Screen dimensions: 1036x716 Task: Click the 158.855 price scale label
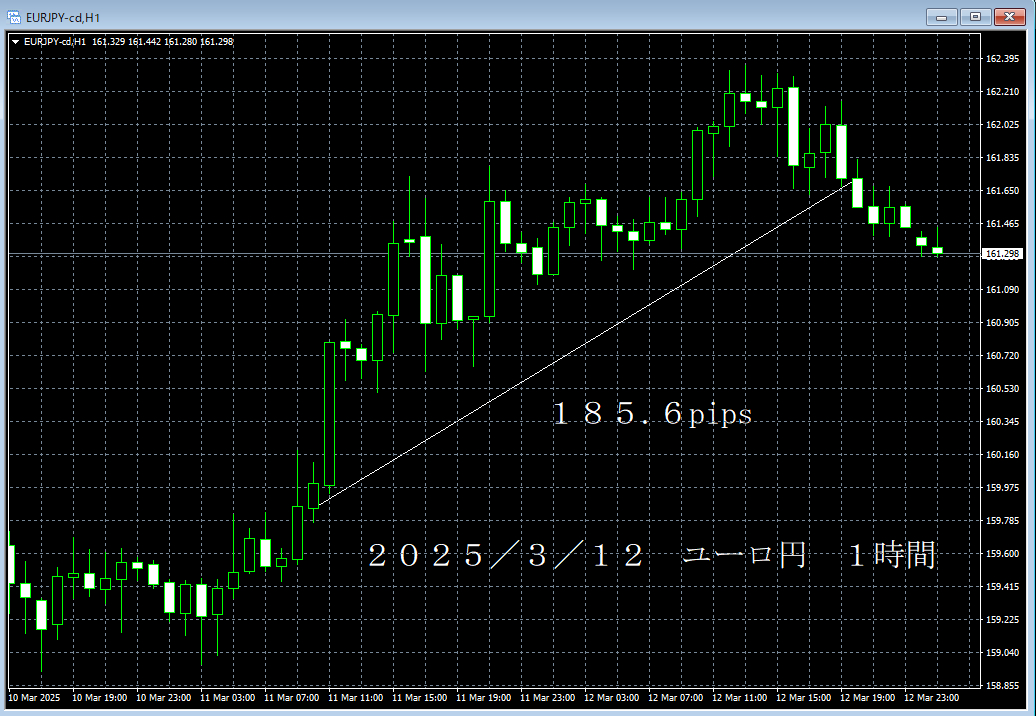coord(1002,686)
